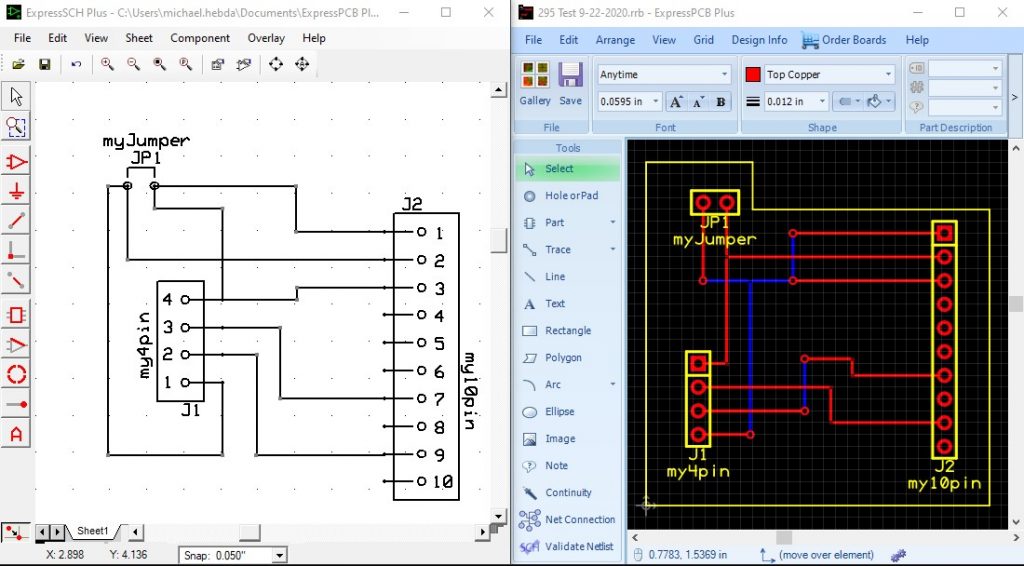
Task: Open the Gallery in ExpressPCB ribbon
Action: tap(535, 83)
